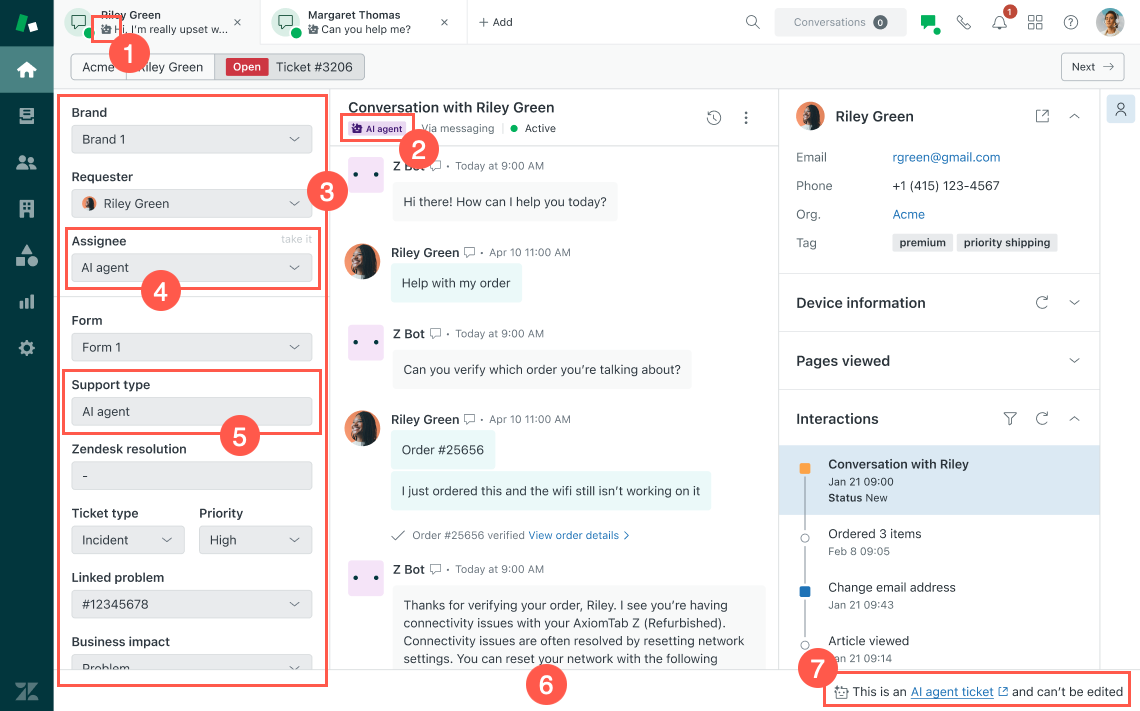Image resolution: width=1140 pixels, height=711 pixels.
Task: Open the help question mark icon
Action: (x=1070, y=23)
